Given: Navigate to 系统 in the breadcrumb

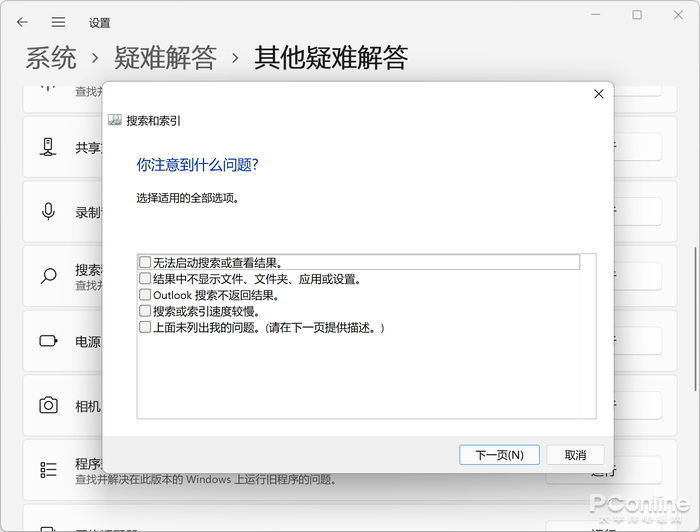Looking at the screenshot, I should click(51, 58).
